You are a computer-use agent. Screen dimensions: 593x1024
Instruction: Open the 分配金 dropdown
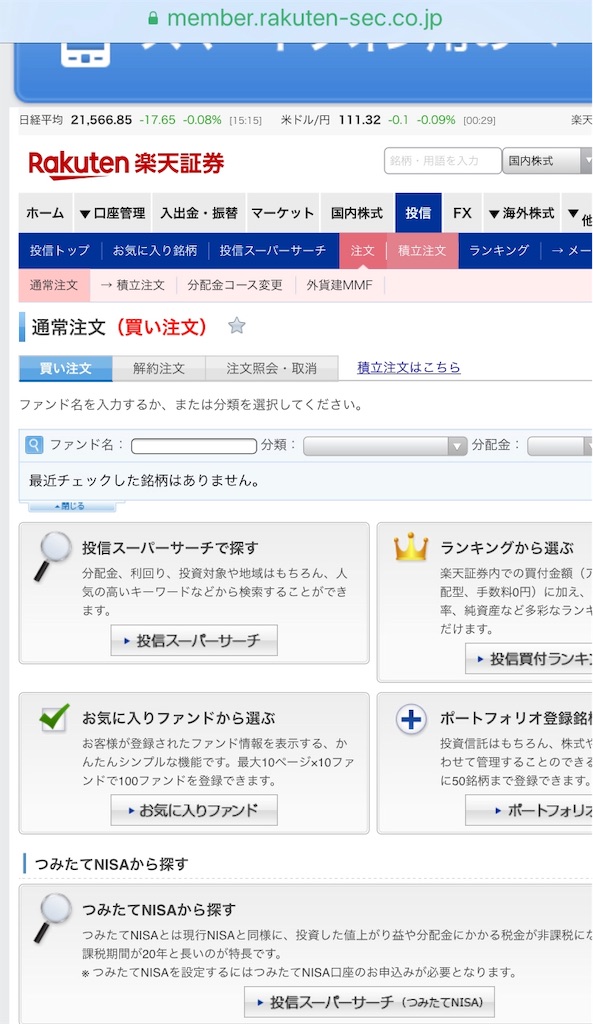[560, 446]
